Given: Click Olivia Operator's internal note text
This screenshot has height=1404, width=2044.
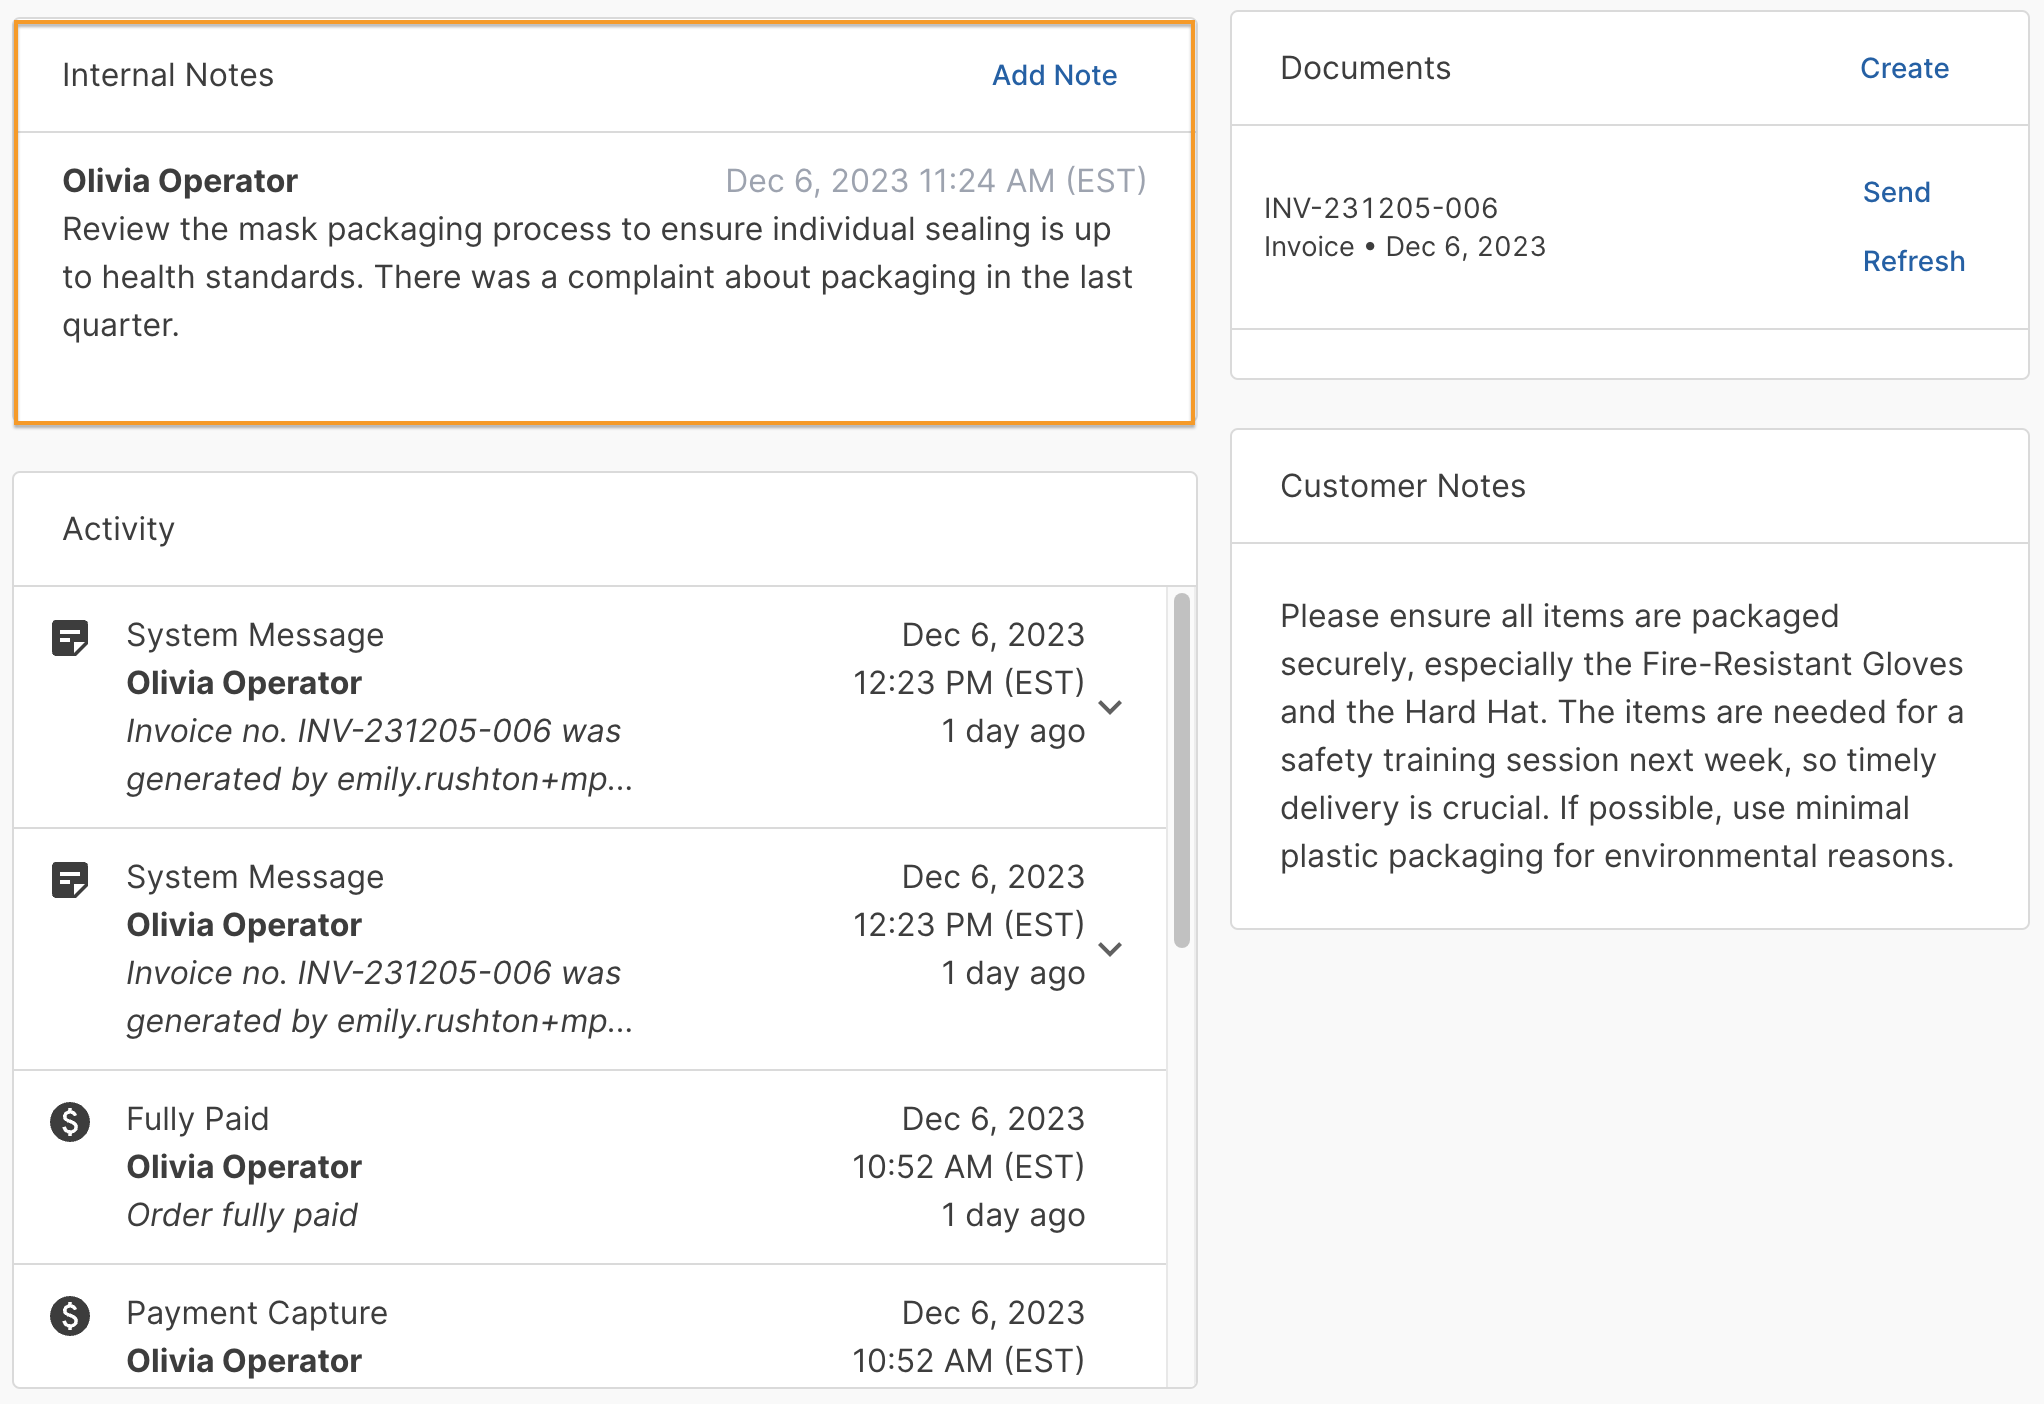Looking at the screenshot, I should (x=596, y=278).
